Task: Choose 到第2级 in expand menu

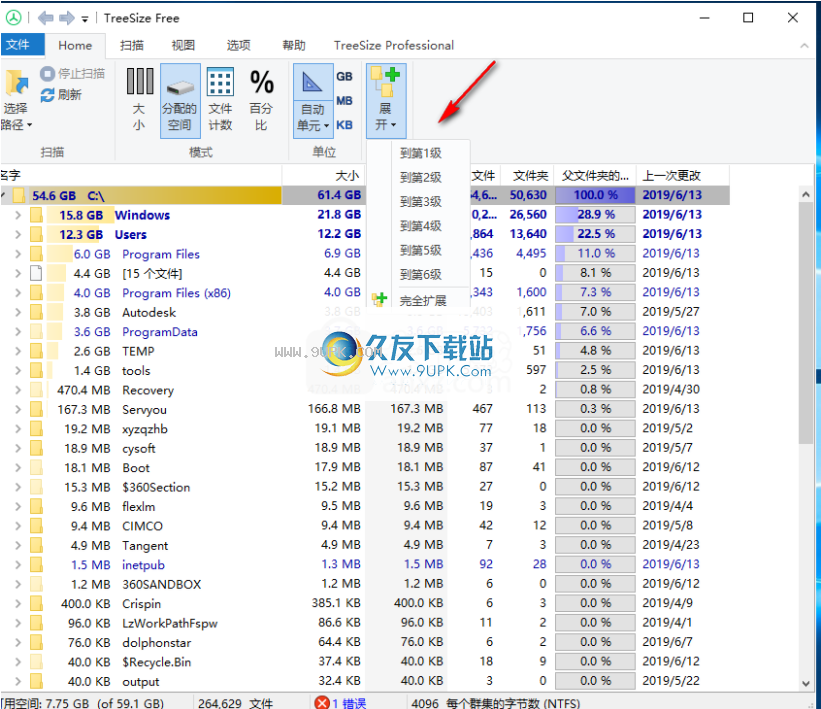Action: coord(420,178)
